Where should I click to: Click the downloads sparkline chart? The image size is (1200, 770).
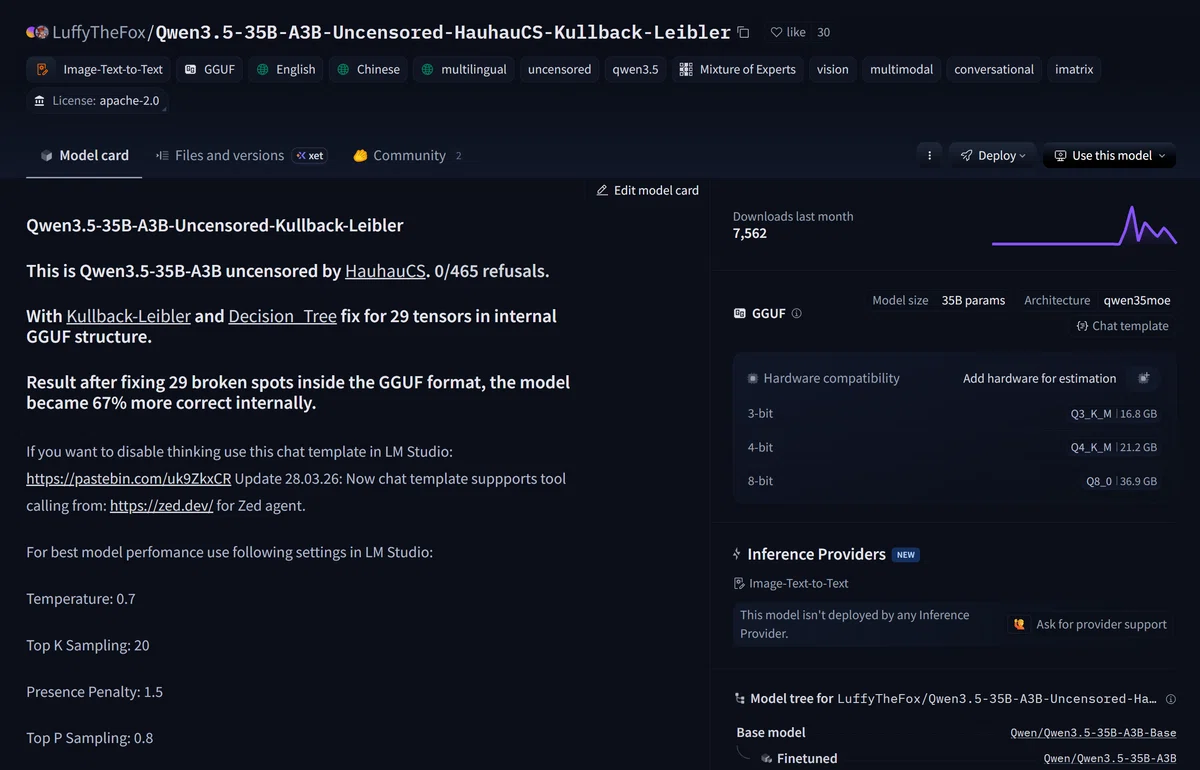point(1084,225)
